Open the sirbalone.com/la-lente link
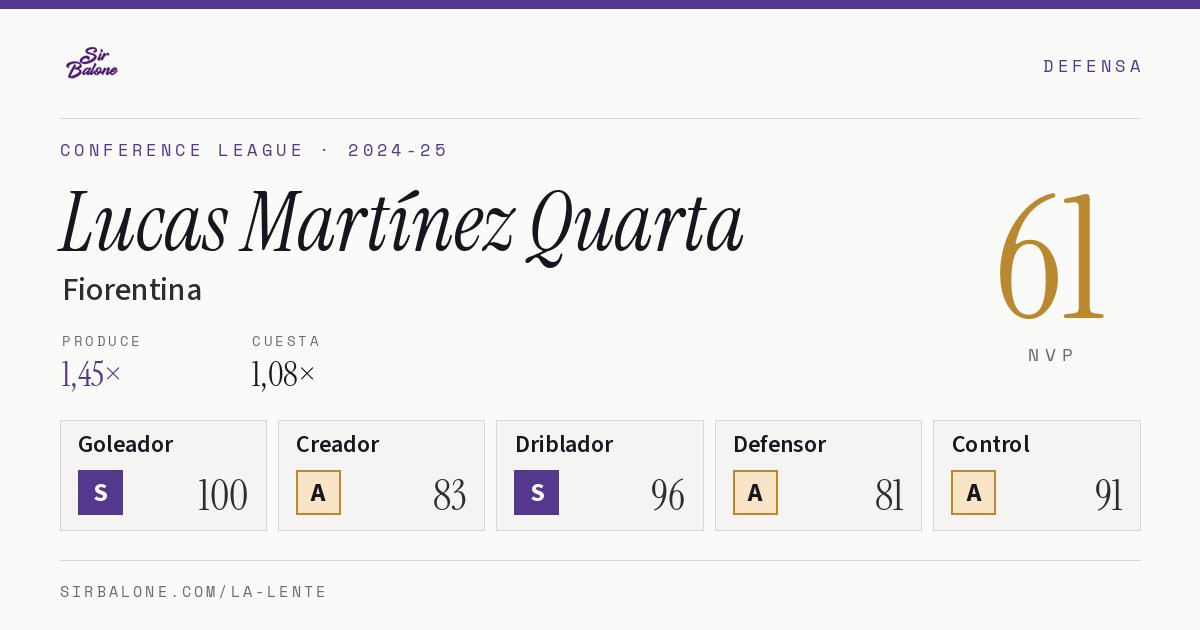Screen dimensions: 1200x630 coord(193,592)
